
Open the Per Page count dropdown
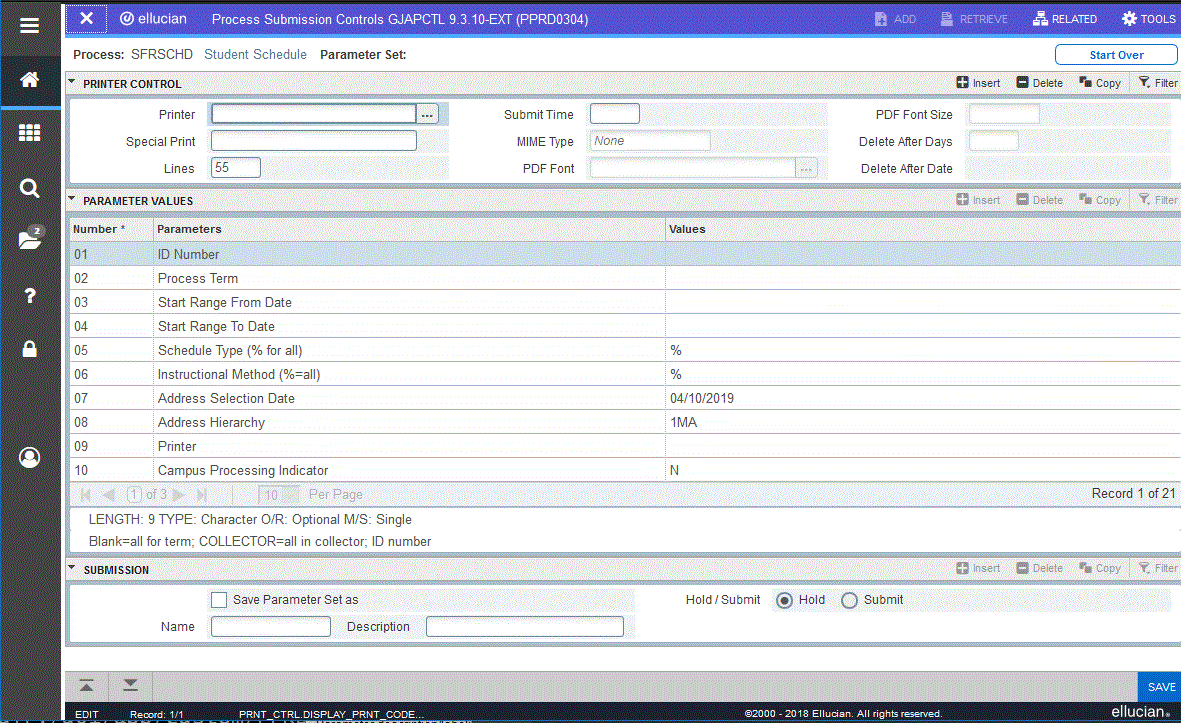pos(279,495)
